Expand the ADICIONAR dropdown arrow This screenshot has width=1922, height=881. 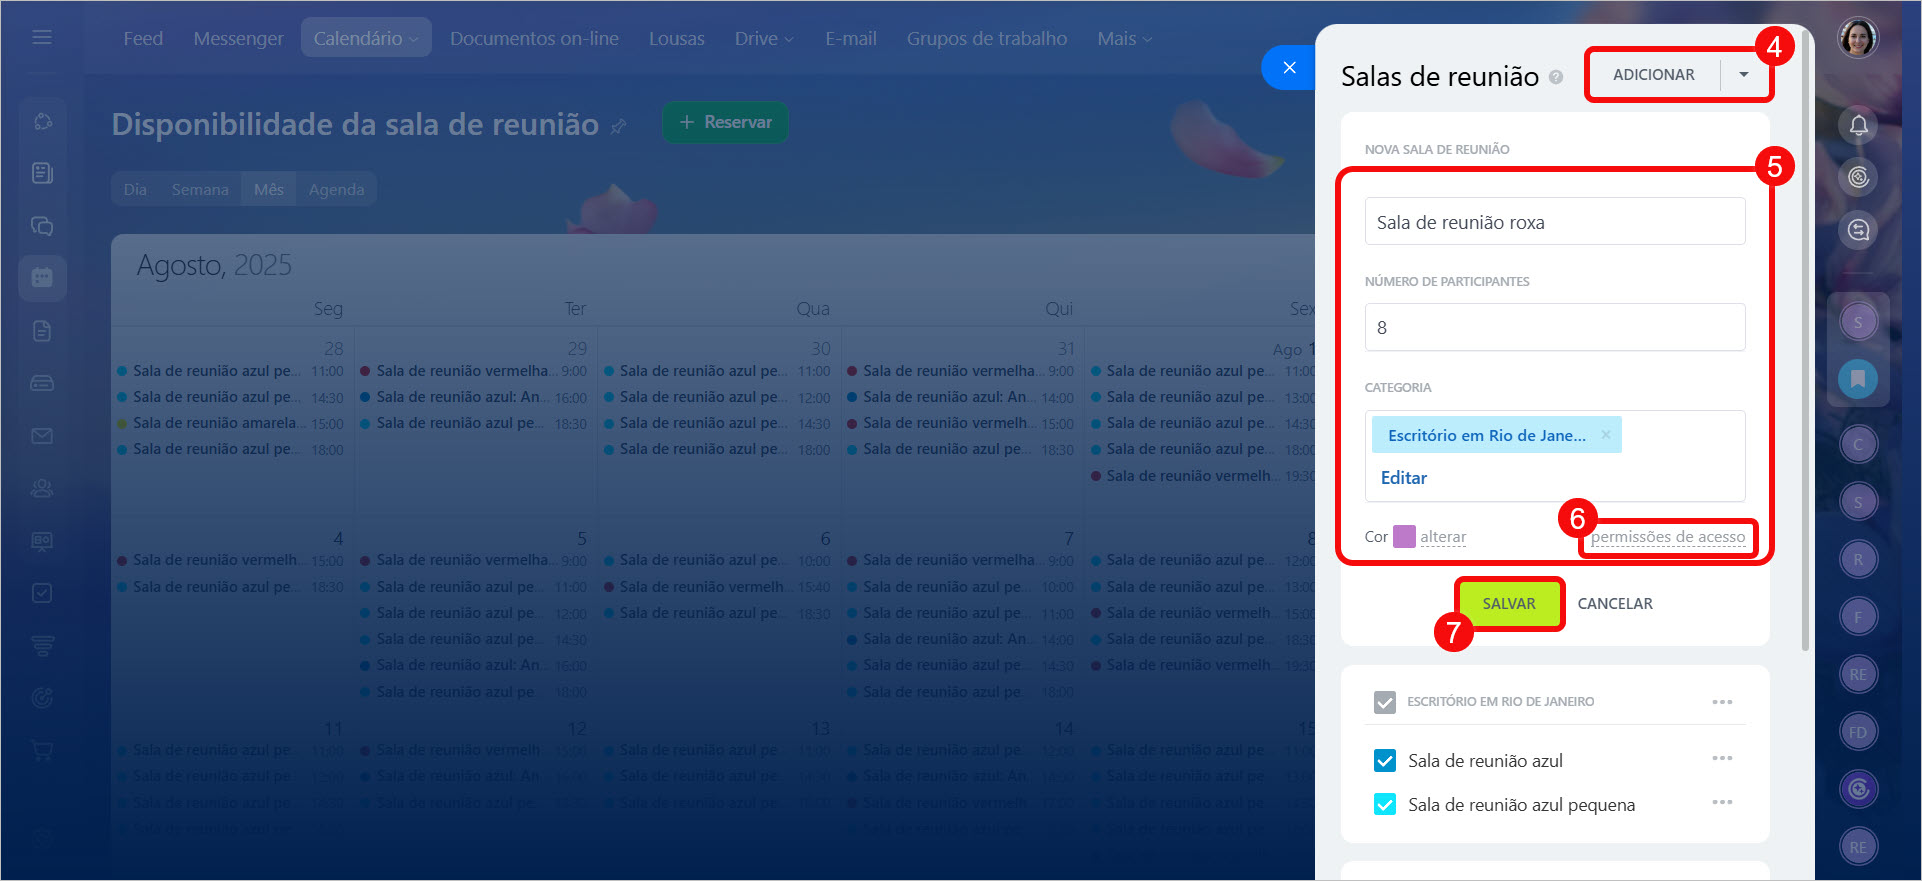click(x=1744, y=75)
